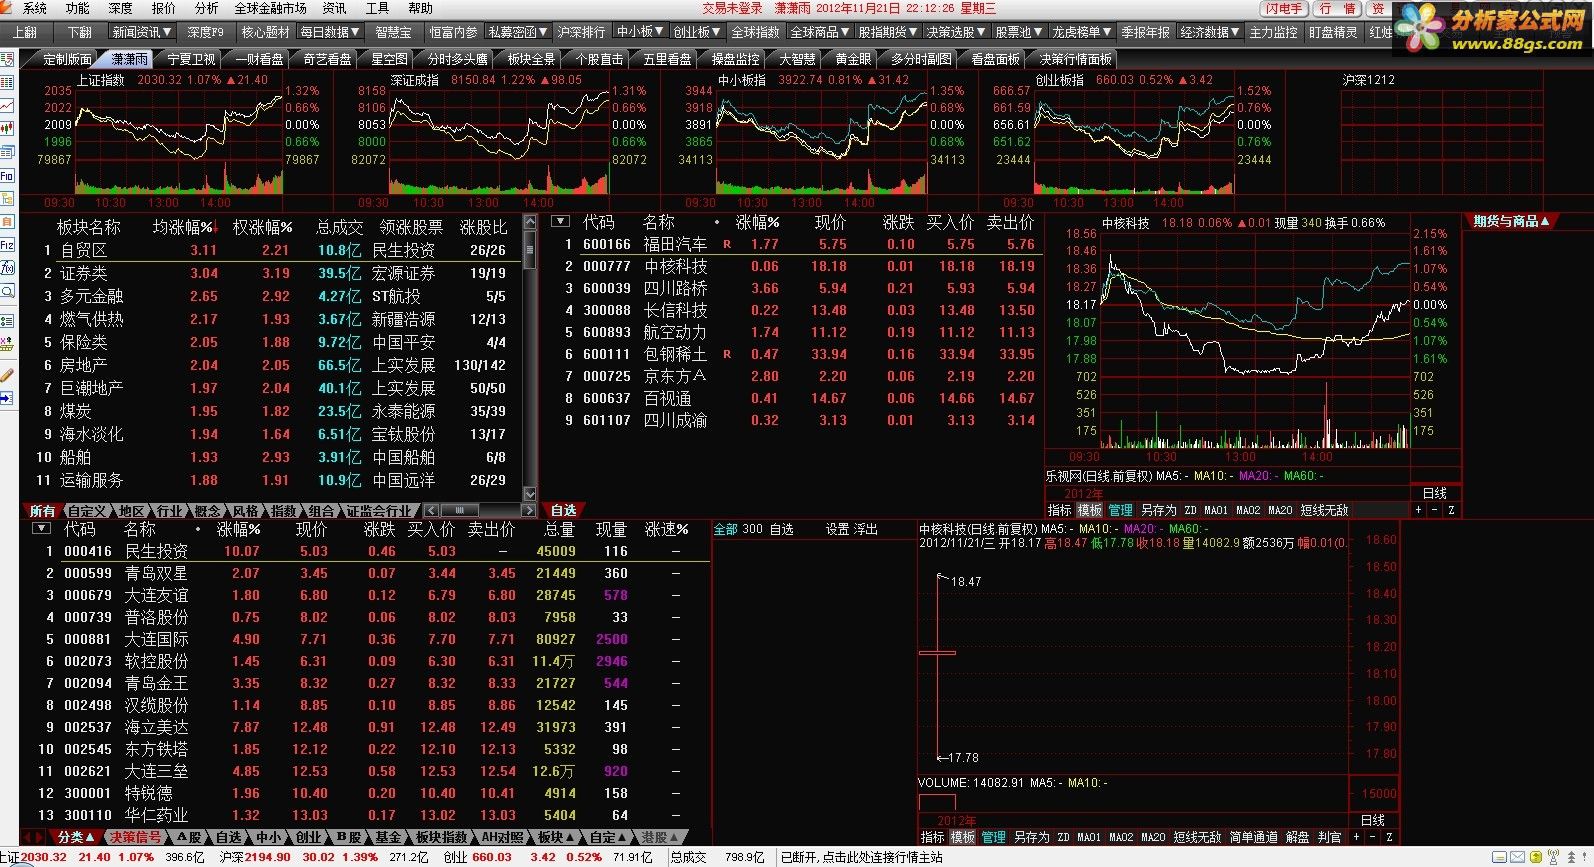
Task: Click the line chart sidebar icon
Action: click(x=7, y=105)
